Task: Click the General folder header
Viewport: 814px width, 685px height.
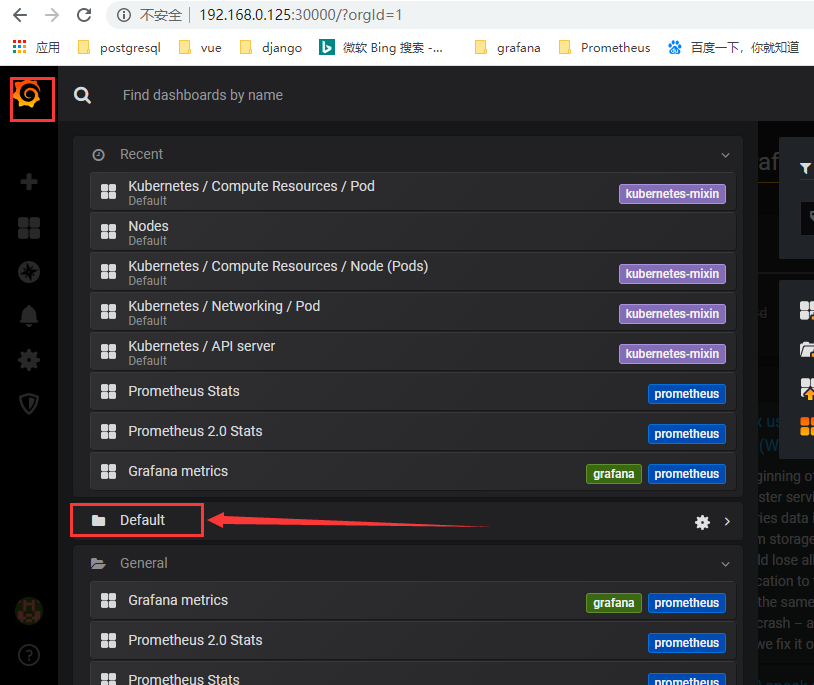Action: coord(408,563)
